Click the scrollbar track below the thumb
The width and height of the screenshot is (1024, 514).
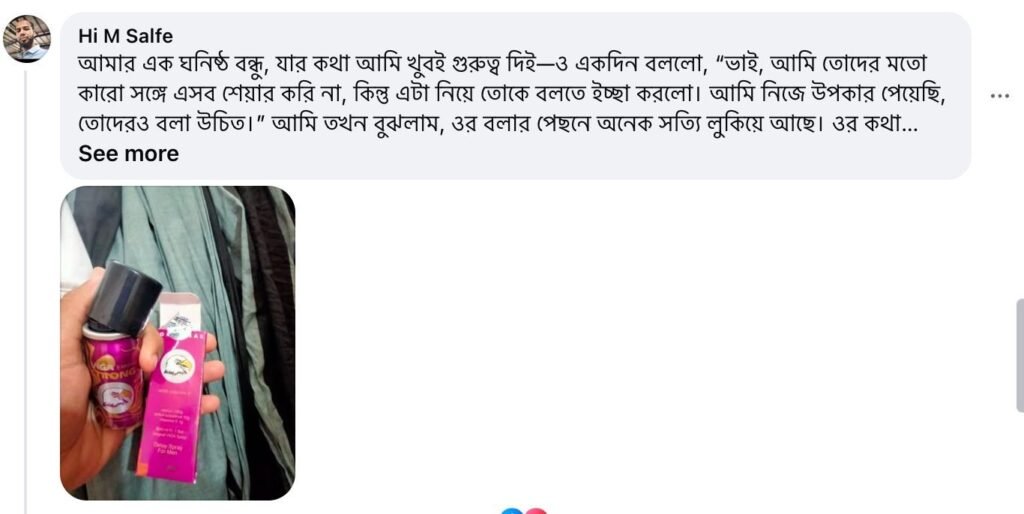(x=1020, y=463)
